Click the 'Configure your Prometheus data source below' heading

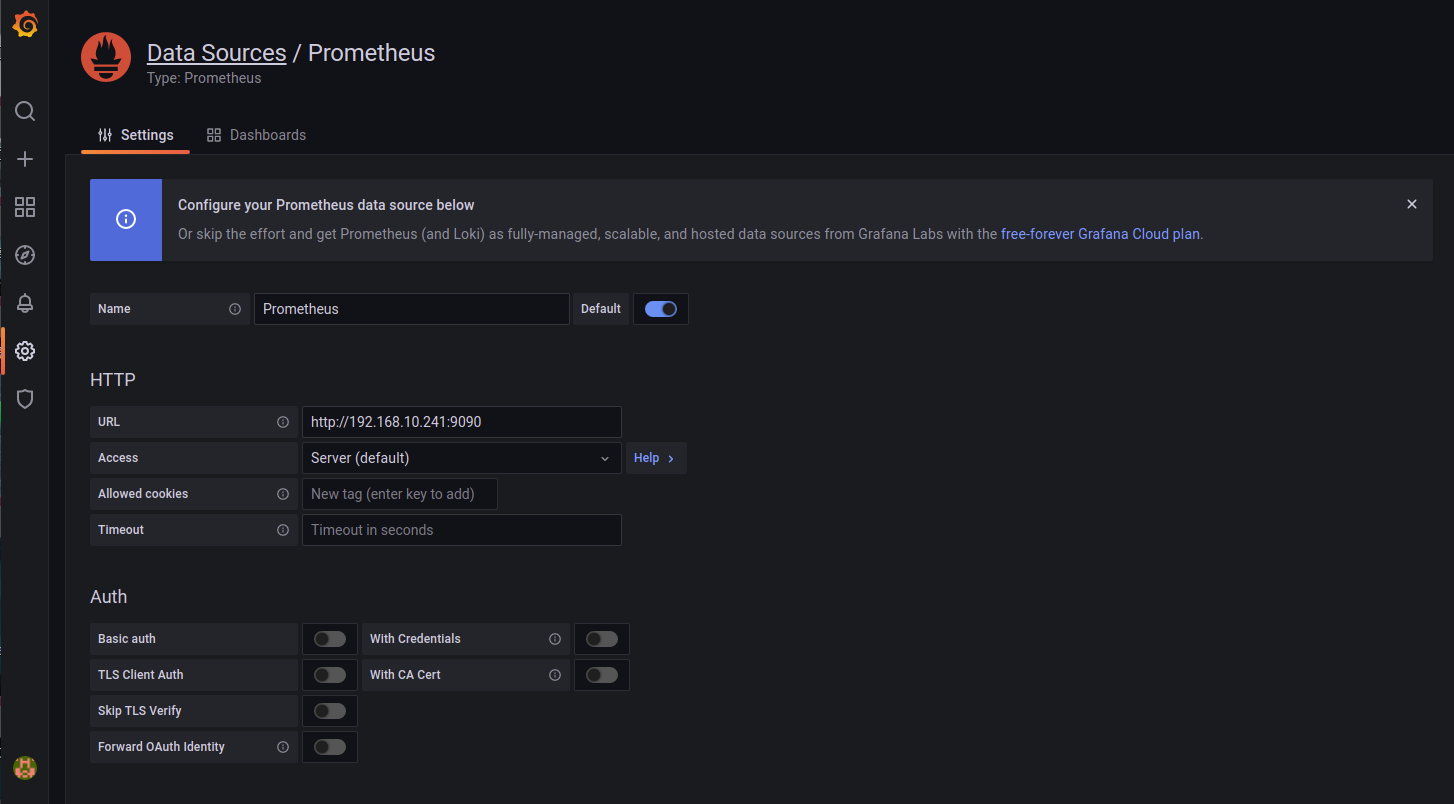326,205
